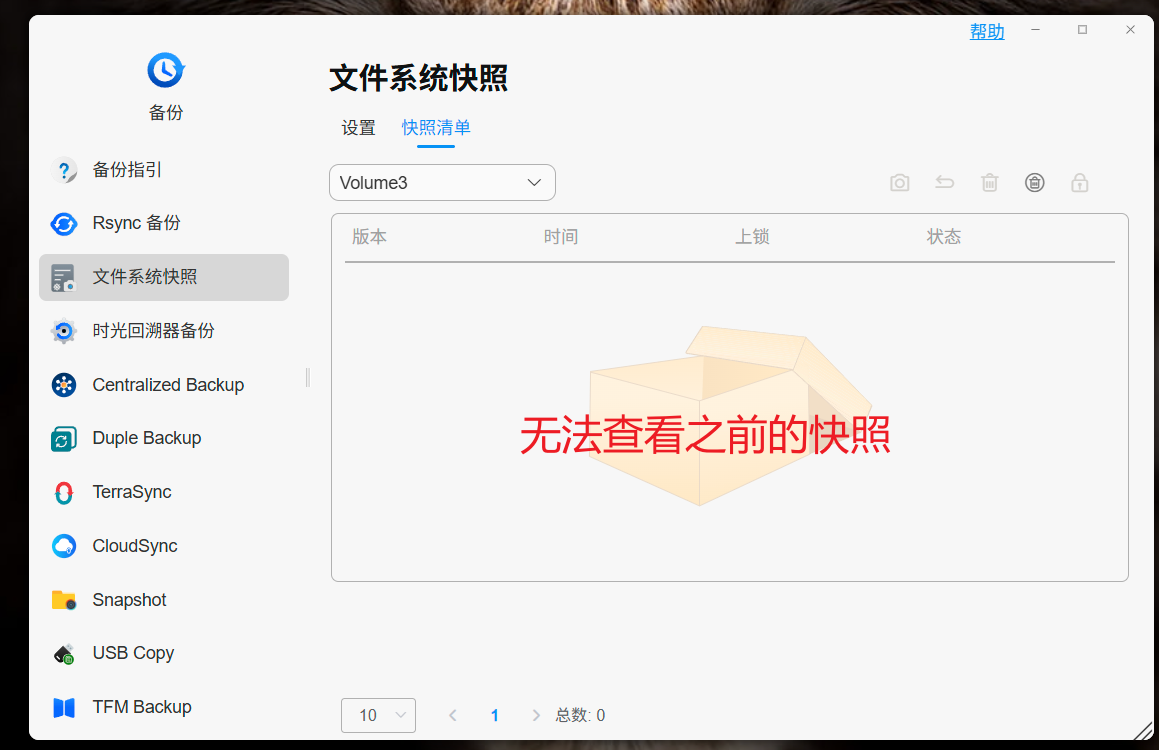Minimize the backup window
The width and height of the screenshot is (1159, 750).
1036,30
